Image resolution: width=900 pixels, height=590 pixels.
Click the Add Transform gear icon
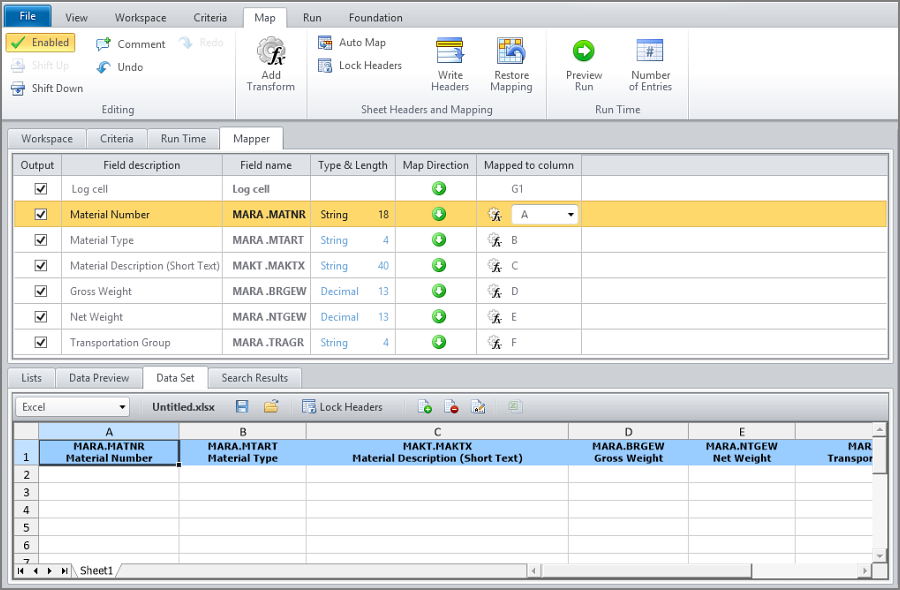271,52
